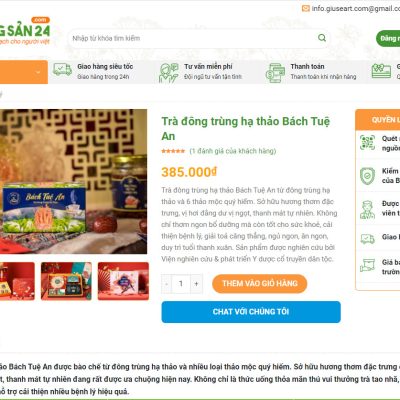Click CHAT VỚI CHÚNG TÔI button
400x400 pixels.
[x=251, y=312]
